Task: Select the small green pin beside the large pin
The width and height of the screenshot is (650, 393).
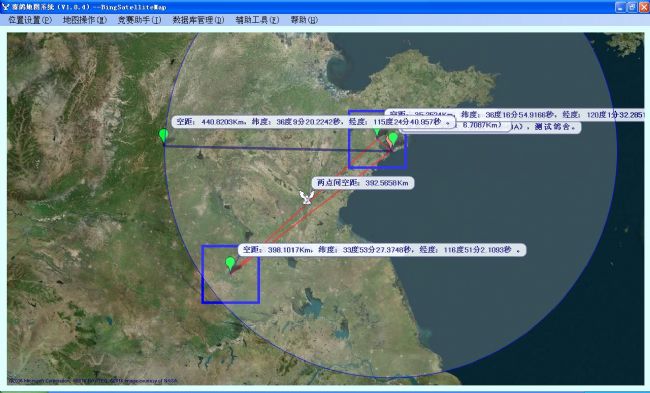Action: pyautogui.click(x=377, y=132)
